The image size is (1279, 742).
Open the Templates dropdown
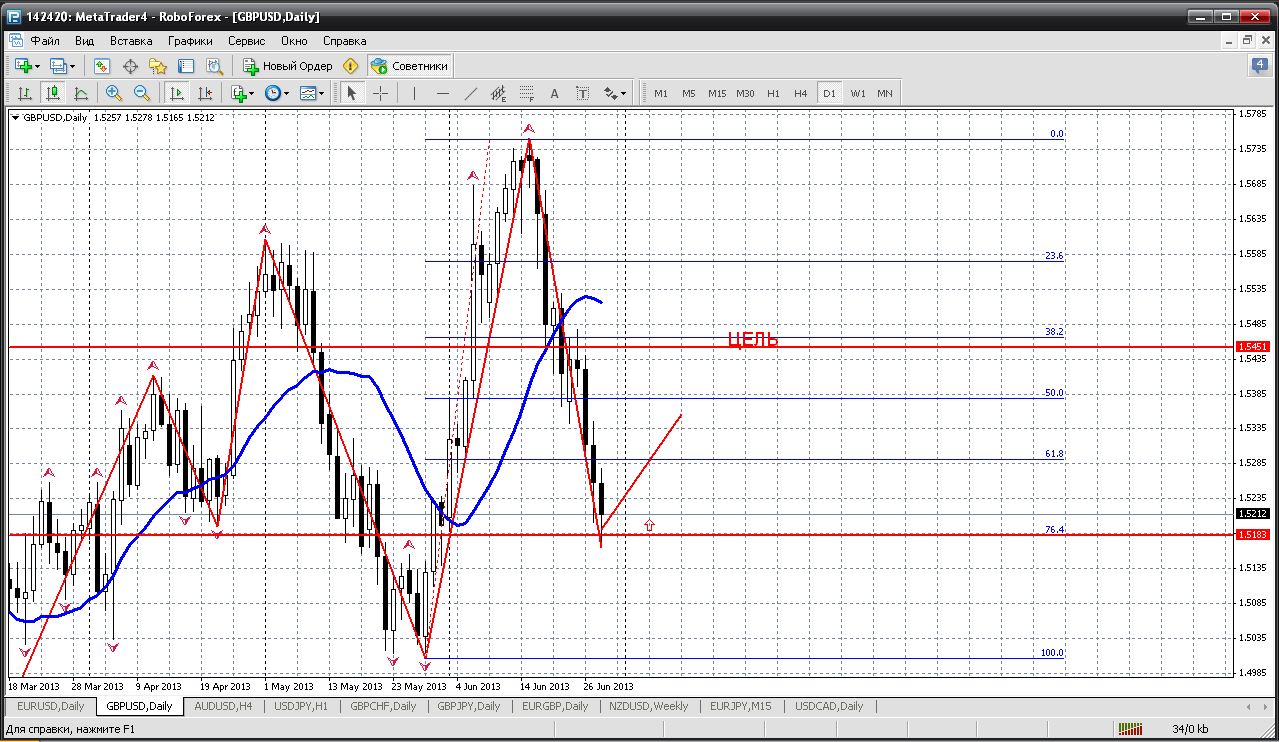tap(313, 93)
